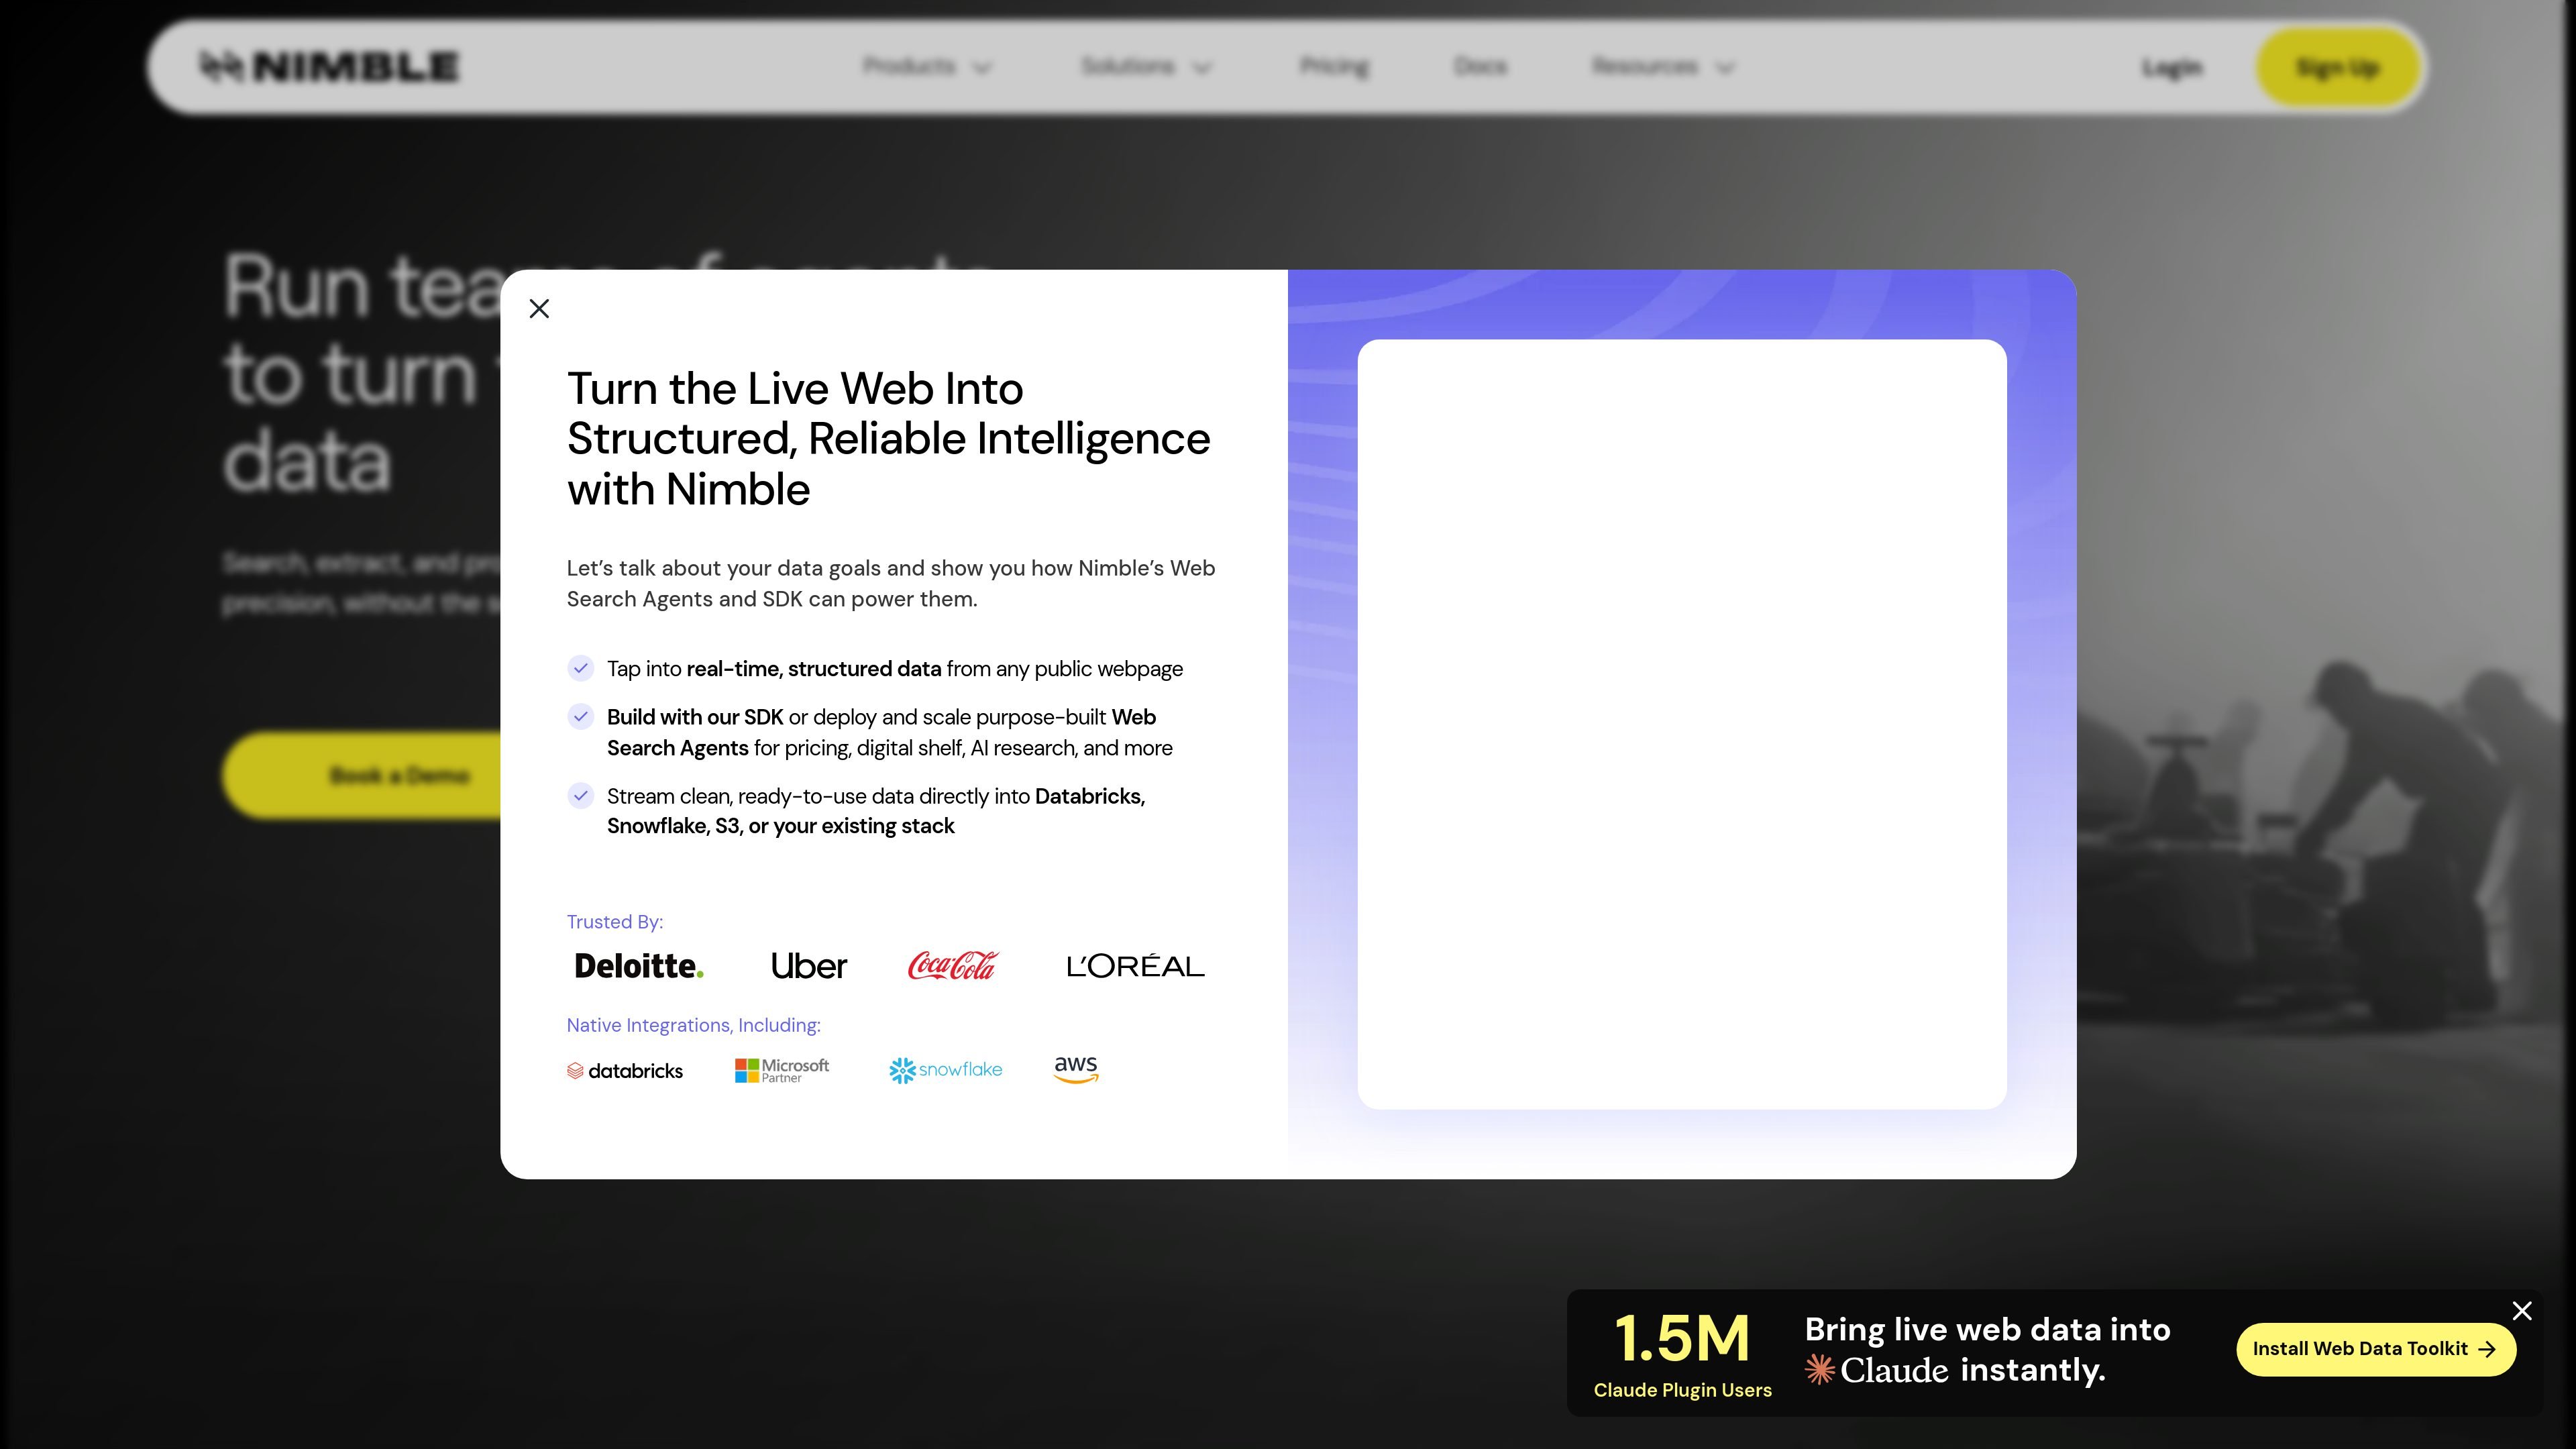Click the Claude starburst logo in banner

(x=1820, y=1370)
